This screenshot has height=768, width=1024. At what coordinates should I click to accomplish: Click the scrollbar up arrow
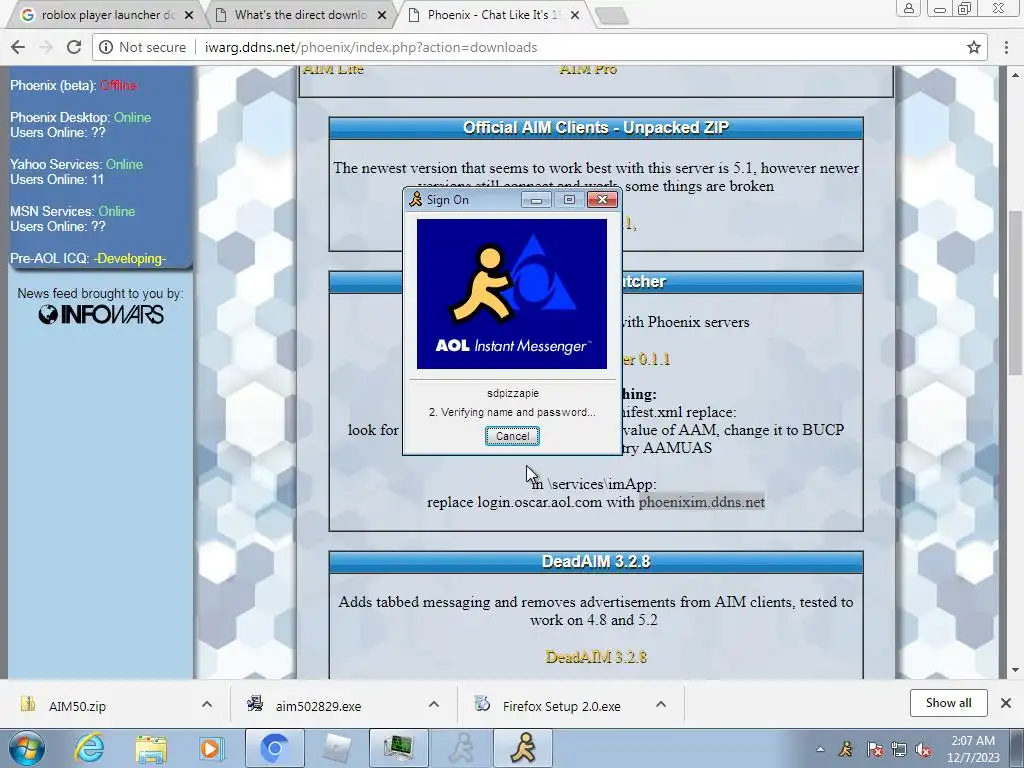pos(1014,74)
